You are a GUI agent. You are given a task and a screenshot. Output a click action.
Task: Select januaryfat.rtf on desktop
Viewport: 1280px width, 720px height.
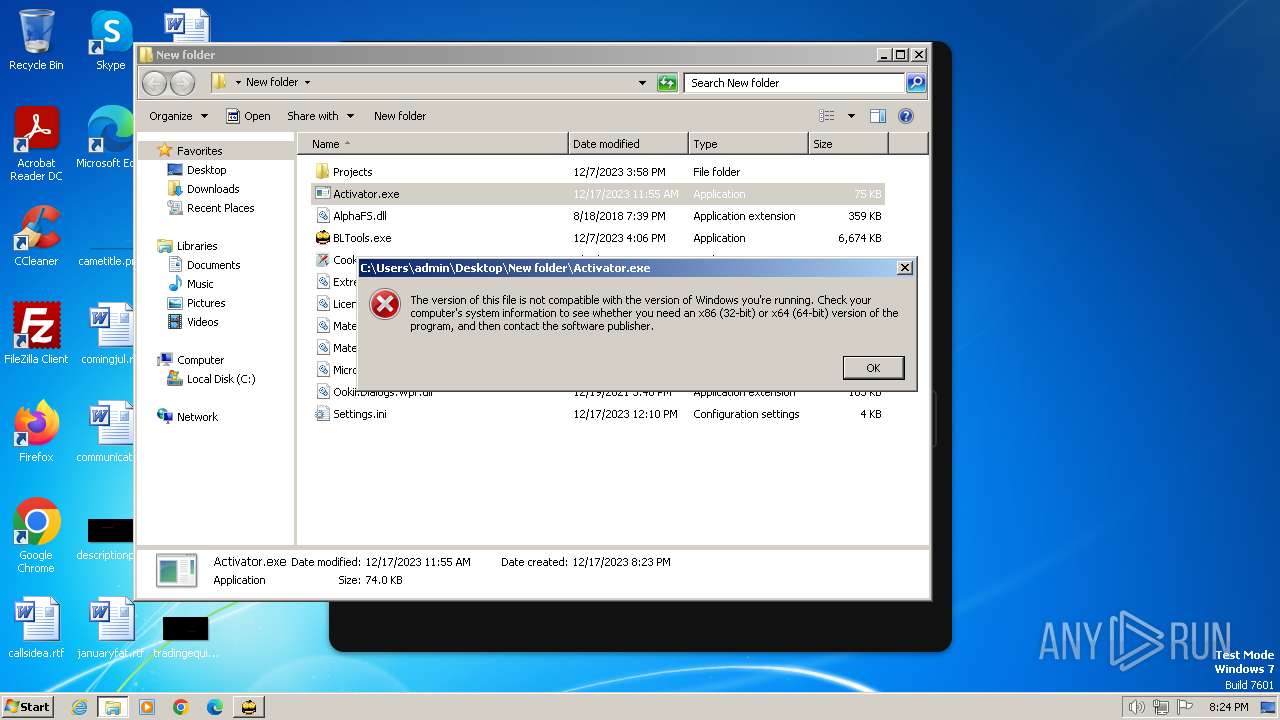point(110,628)
